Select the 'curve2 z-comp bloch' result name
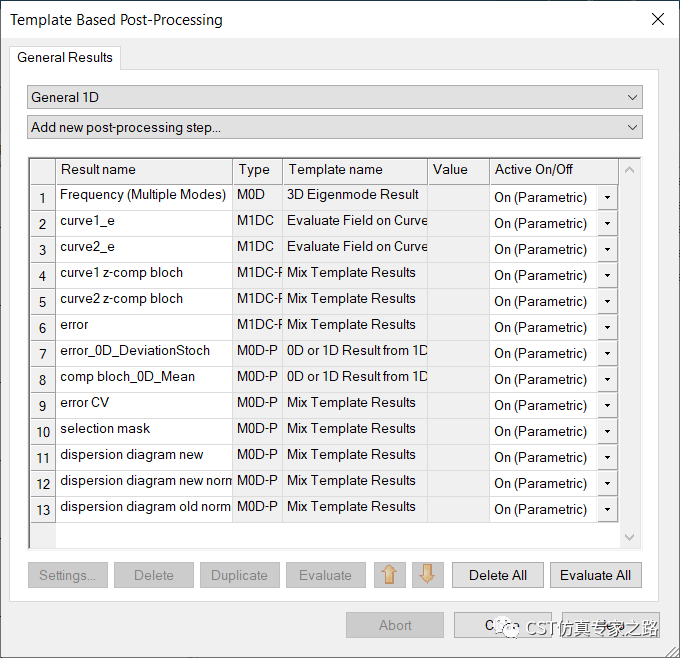The width and height of the screenshot is (680, 658). click(144, 302)
